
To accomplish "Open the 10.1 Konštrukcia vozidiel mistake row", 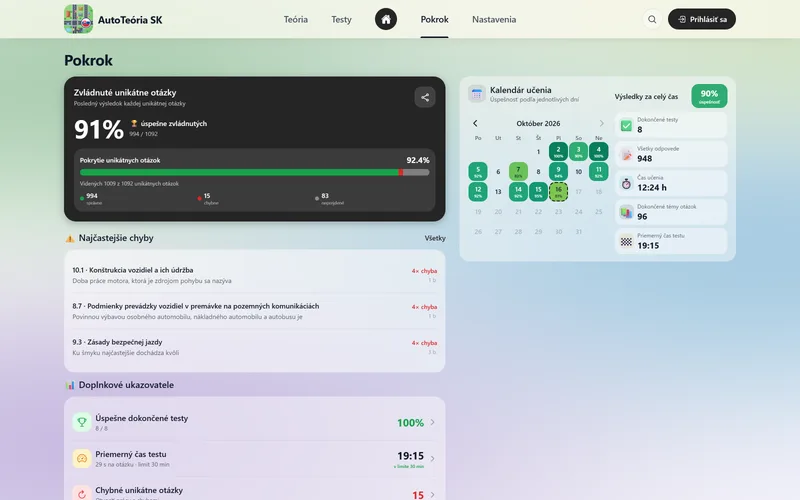I will [x=255, y=275].
